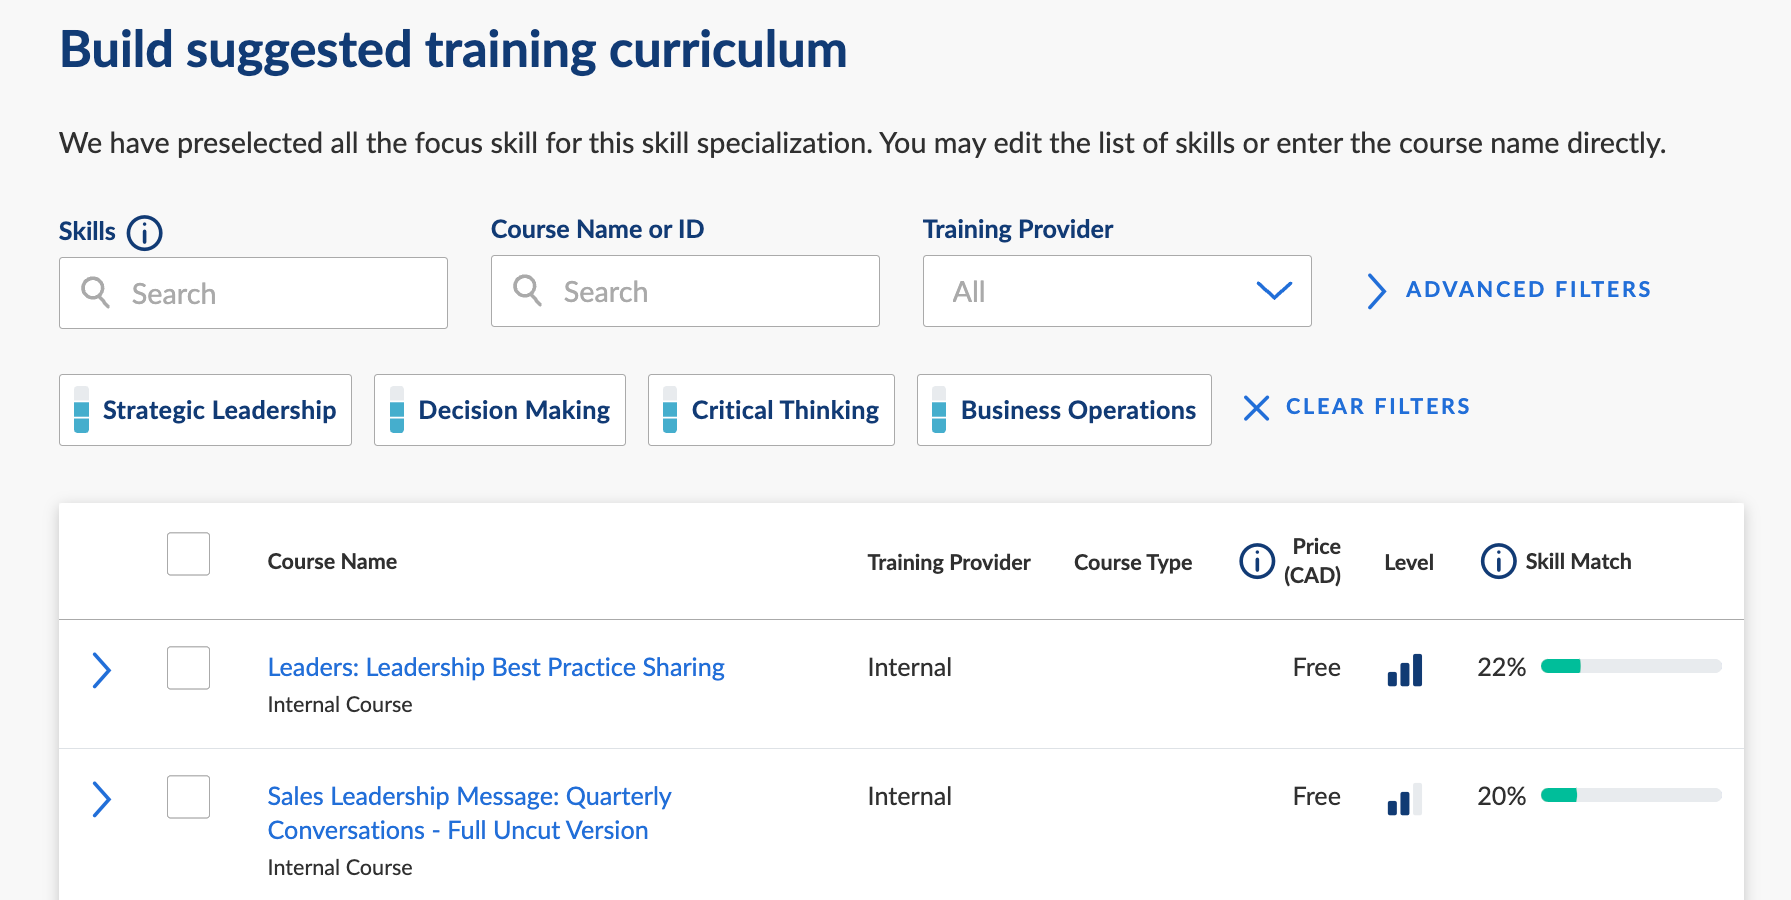Click magnifier icon in Skills search

click(96, 293)
